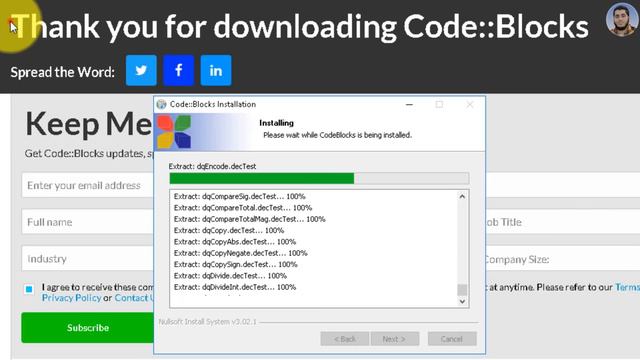The width and height of the screenshot is (640, 360).
Task: Click the Code::Blocks installer title icon
Action: coord(162,104)
